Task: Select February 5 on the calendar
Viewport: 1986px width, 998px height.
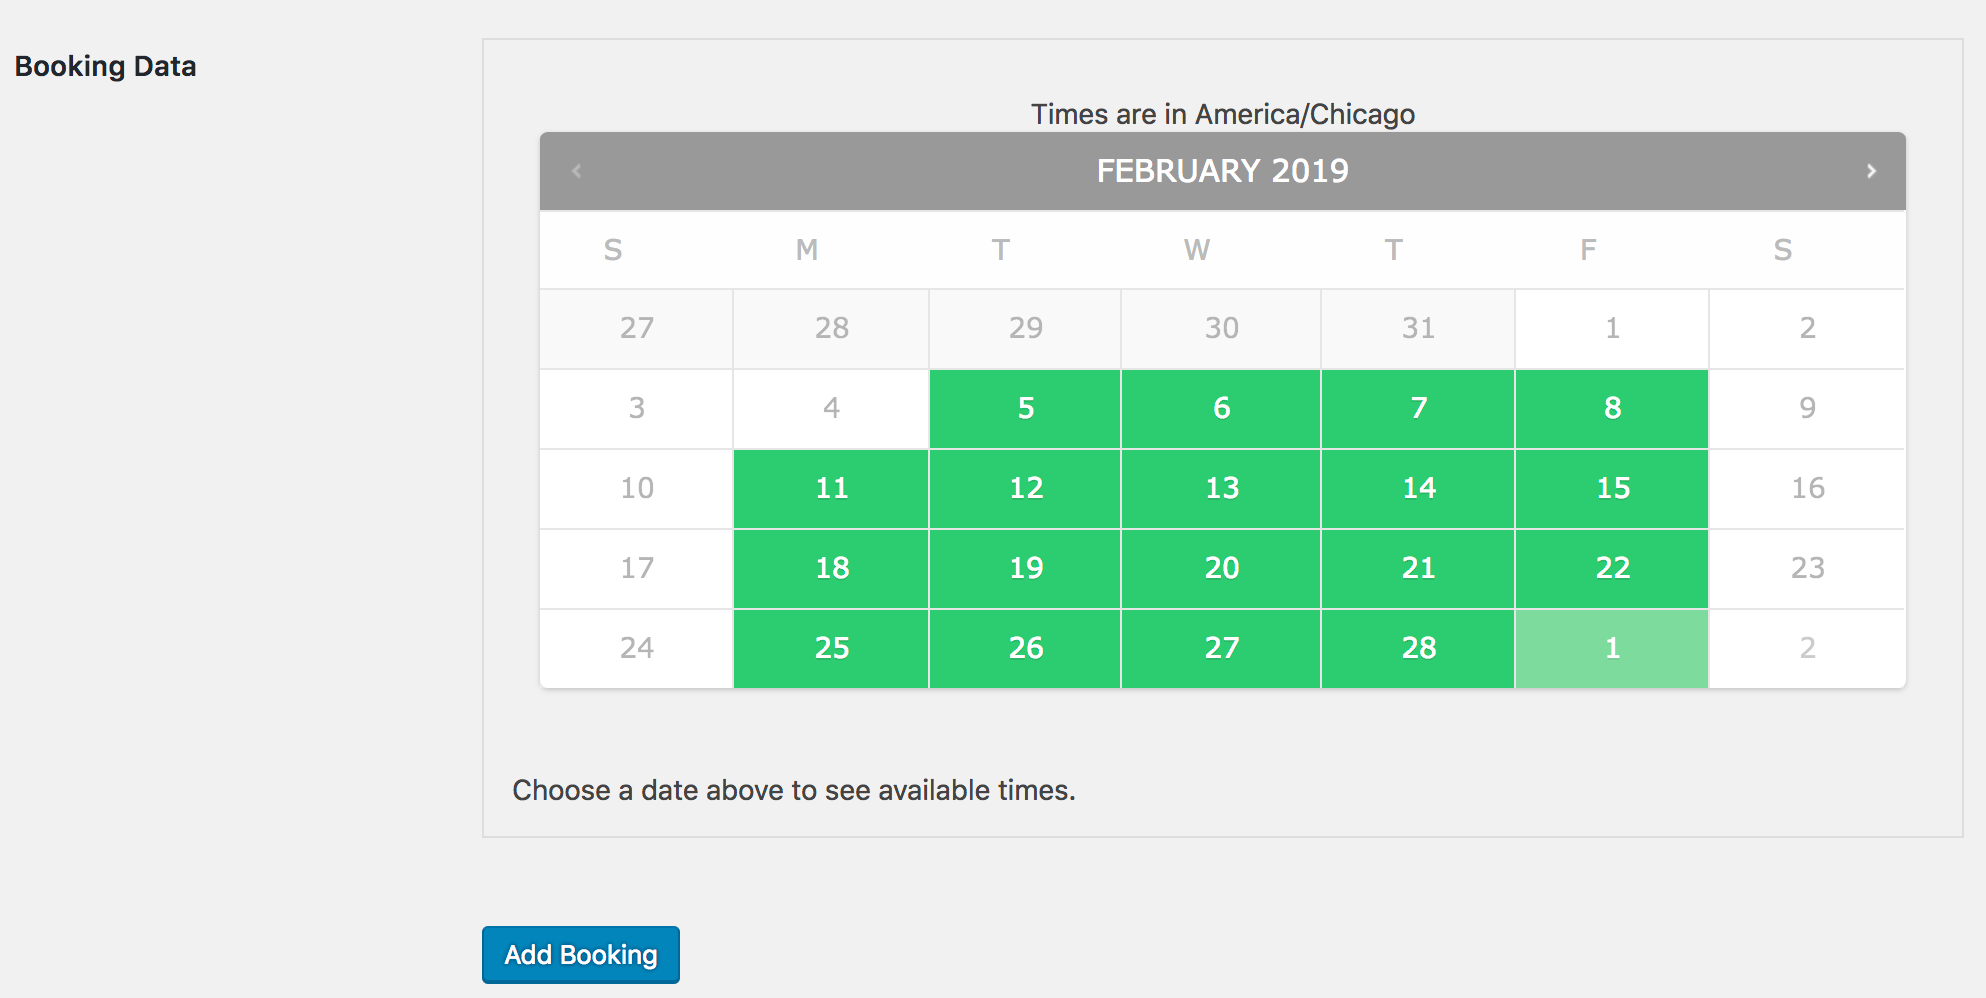Action: [x=1025, y=408]
